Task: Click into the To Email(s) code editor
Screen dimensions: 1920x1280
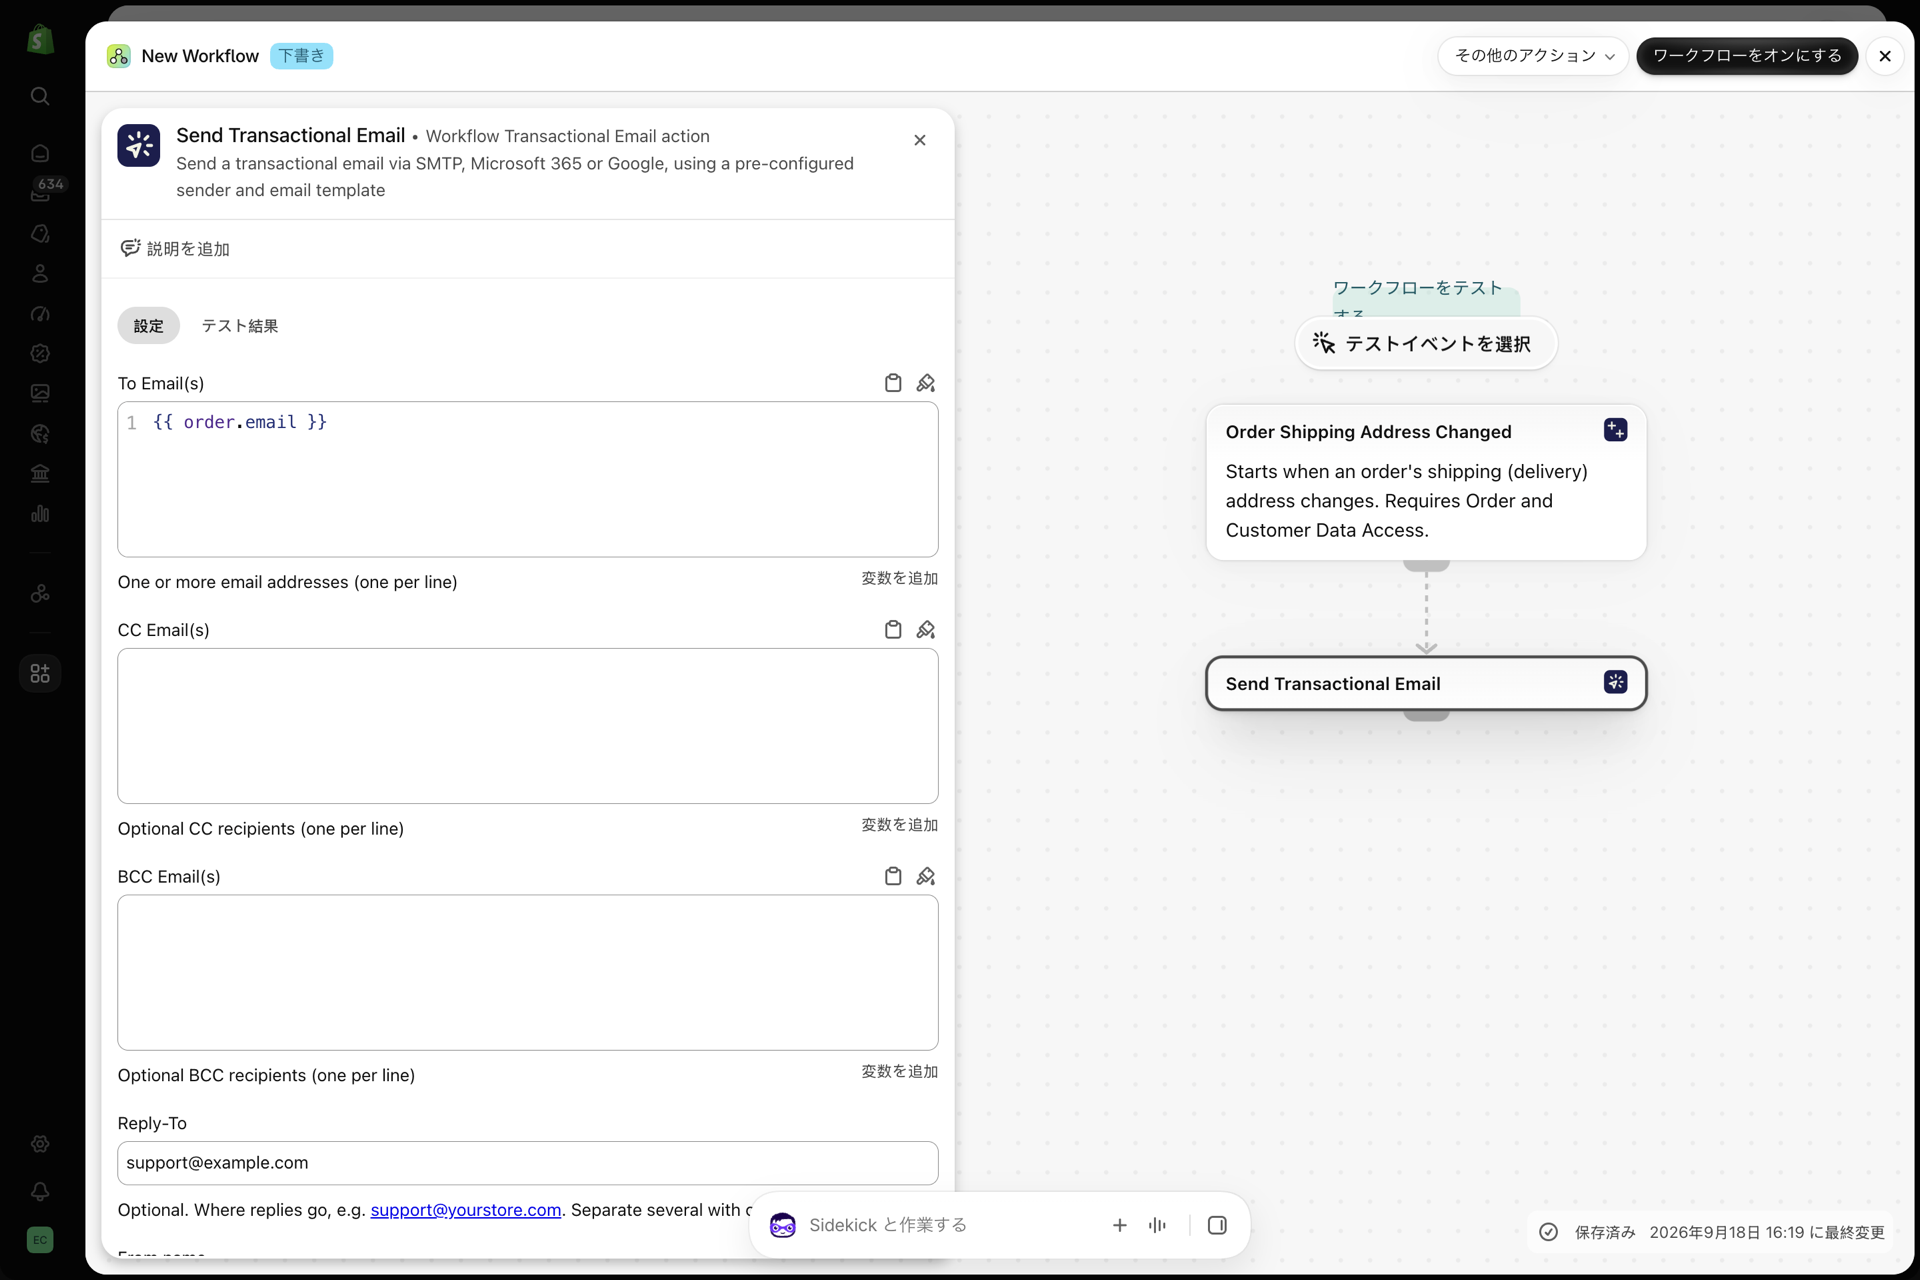Action: [528, 479]
